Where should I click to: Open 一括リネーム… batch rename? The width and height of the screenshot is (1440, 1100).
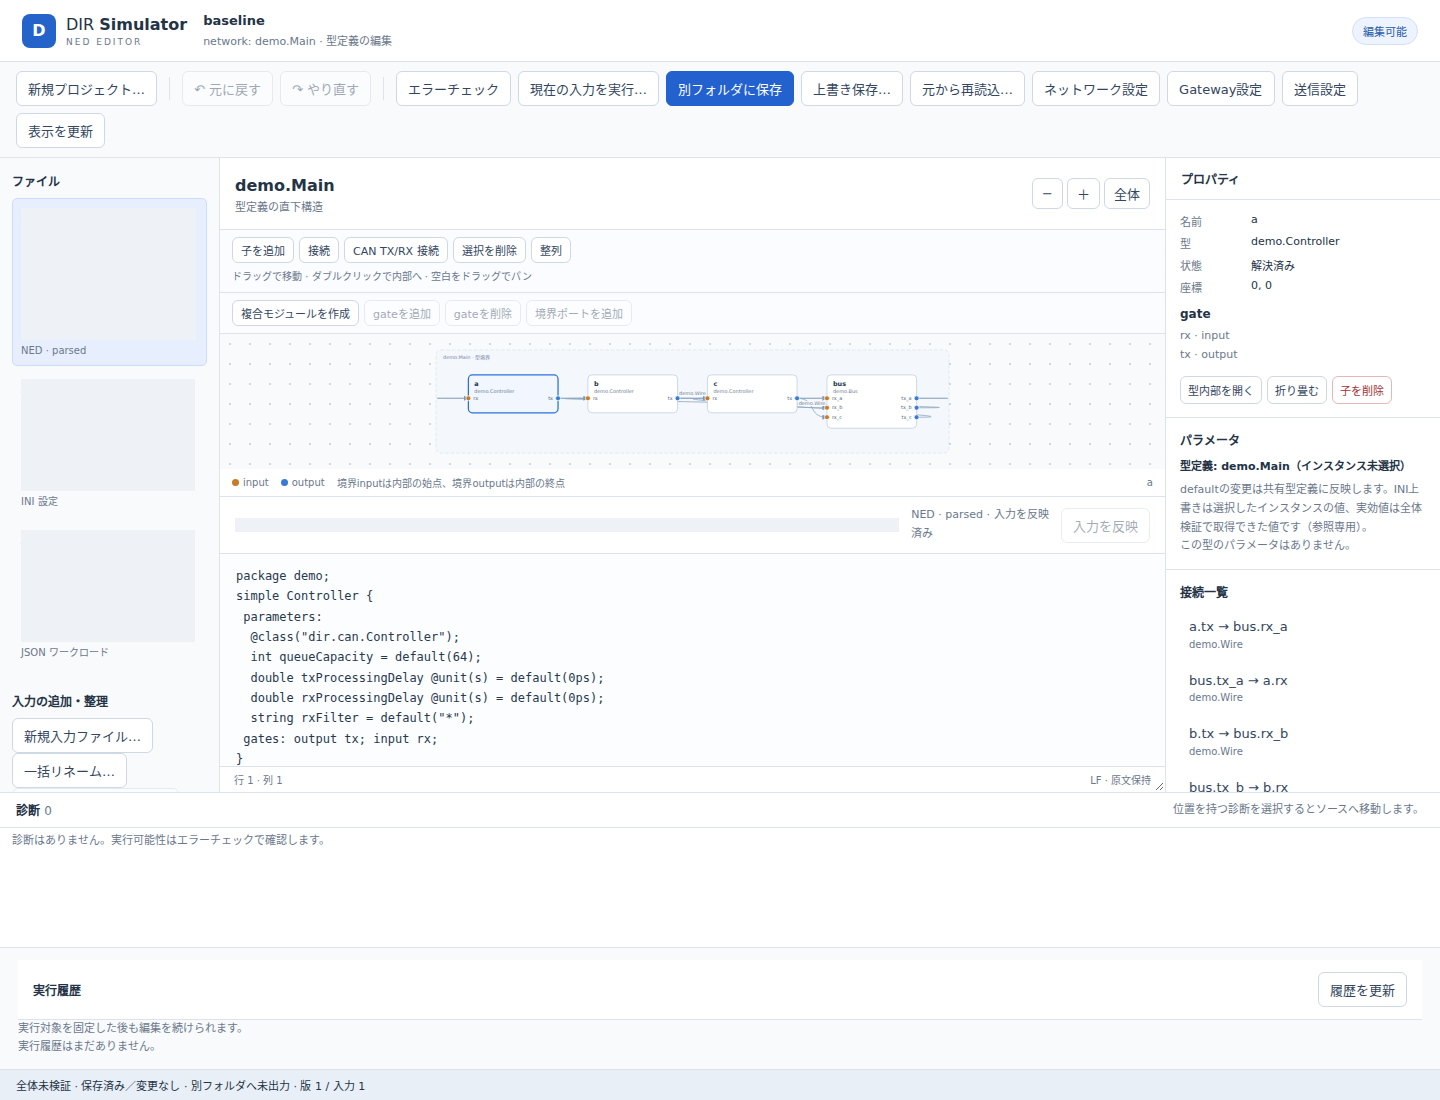(69, 771)
